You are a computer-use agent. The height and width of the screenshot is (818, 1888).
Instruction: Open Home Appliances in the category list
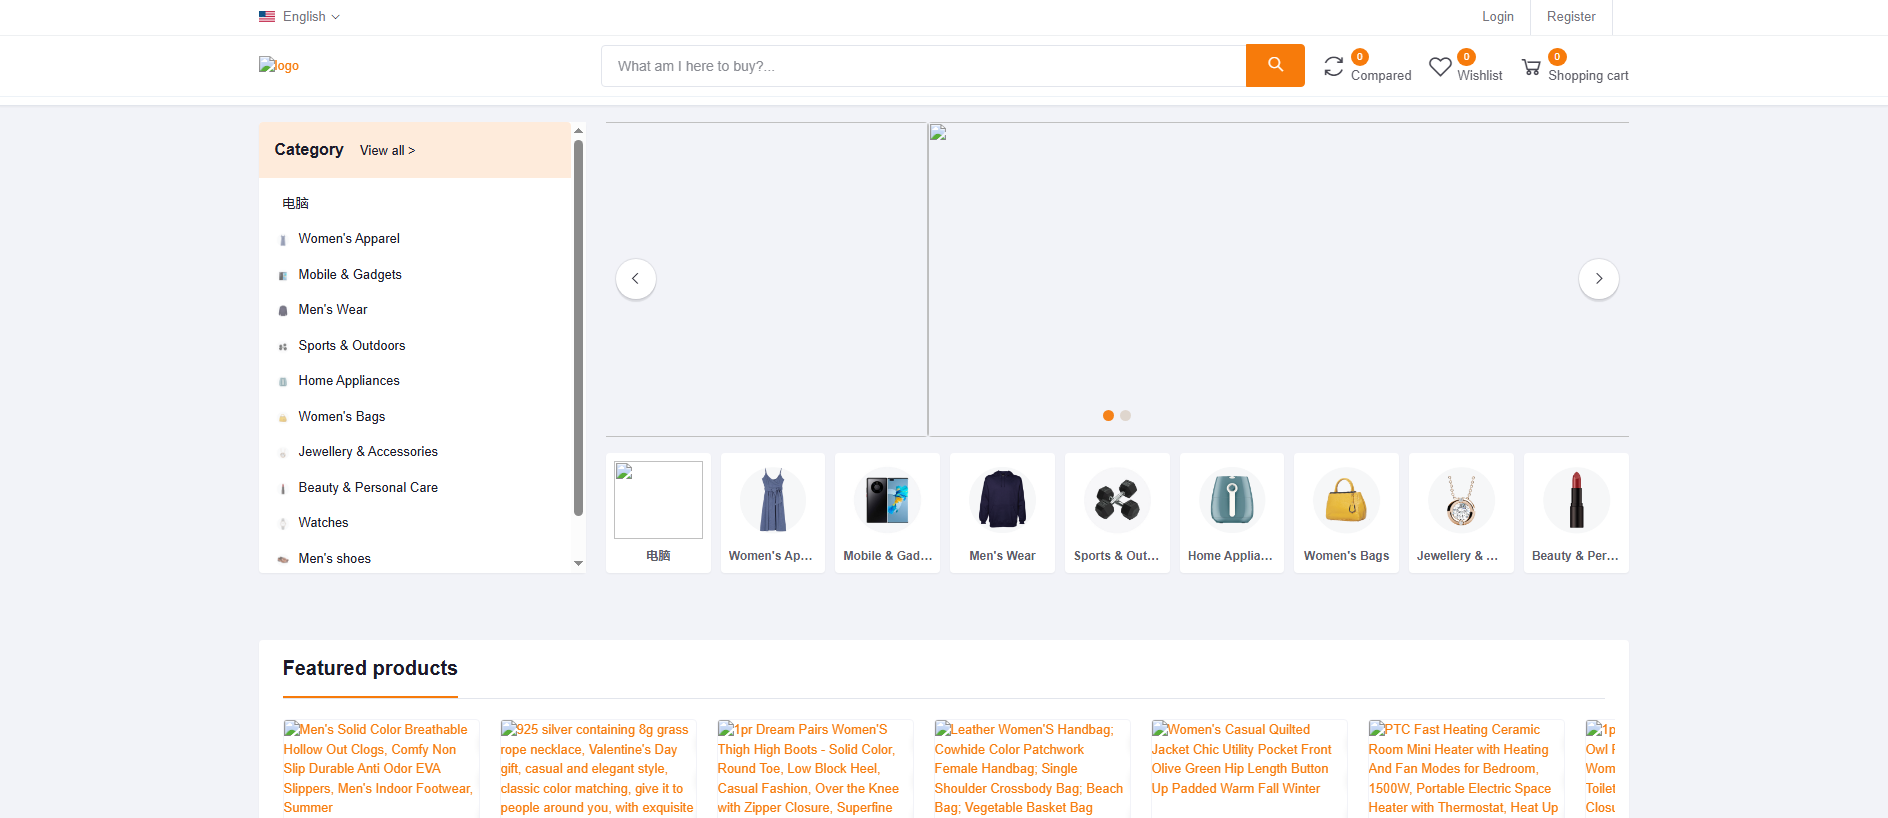(349, 381)
